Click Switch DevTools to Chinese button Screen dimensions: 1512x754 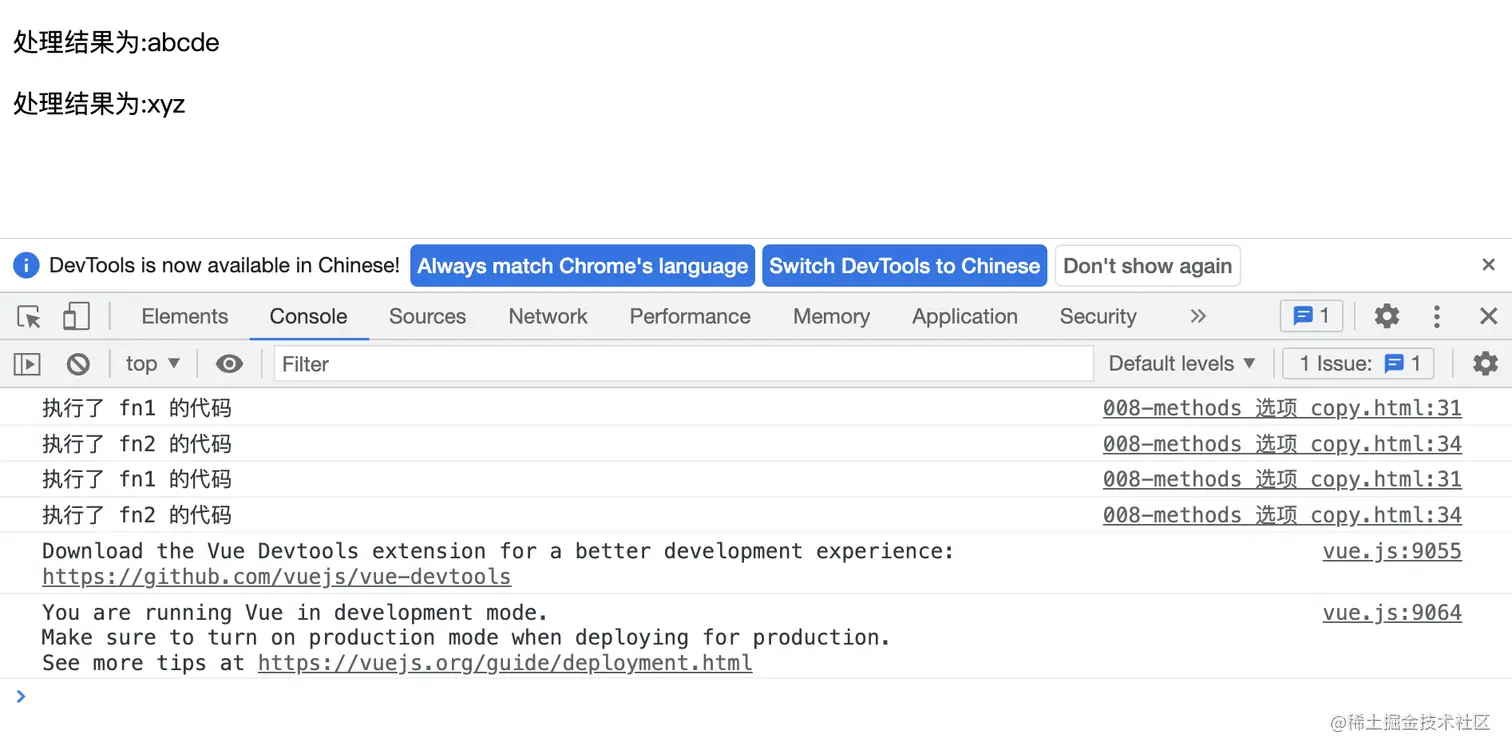(x=905, y=266)
